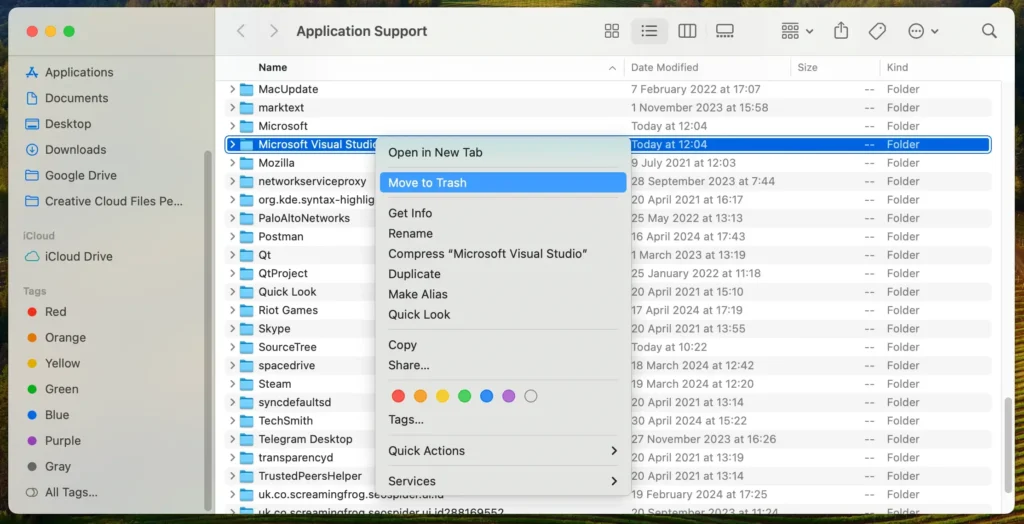The width and height of the screenshot is (1024, 524).
Task: Select the Purple tag in sidebar
Action: (53, 440)
